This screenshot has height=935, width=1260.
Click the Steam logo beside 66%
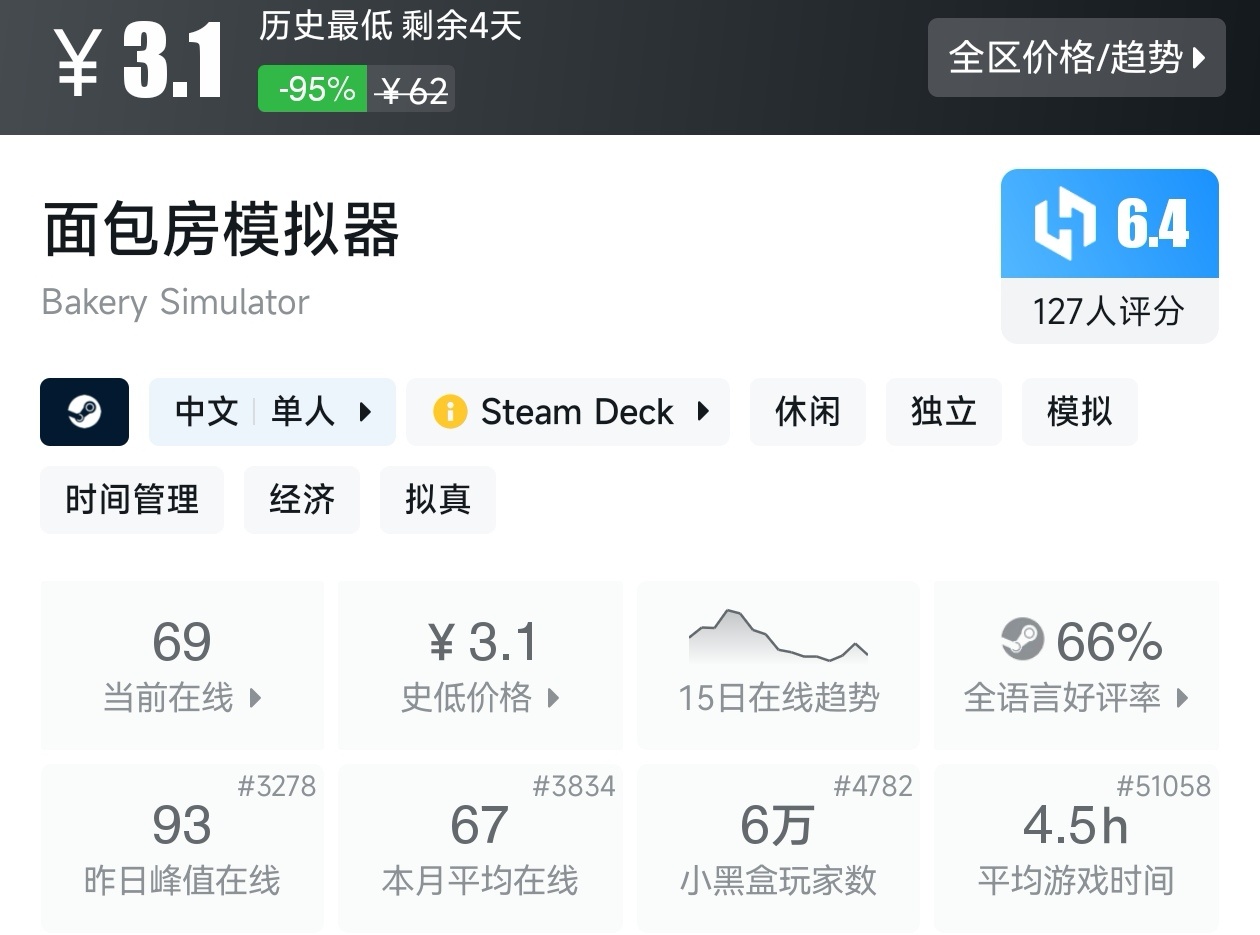[1022, 640]
